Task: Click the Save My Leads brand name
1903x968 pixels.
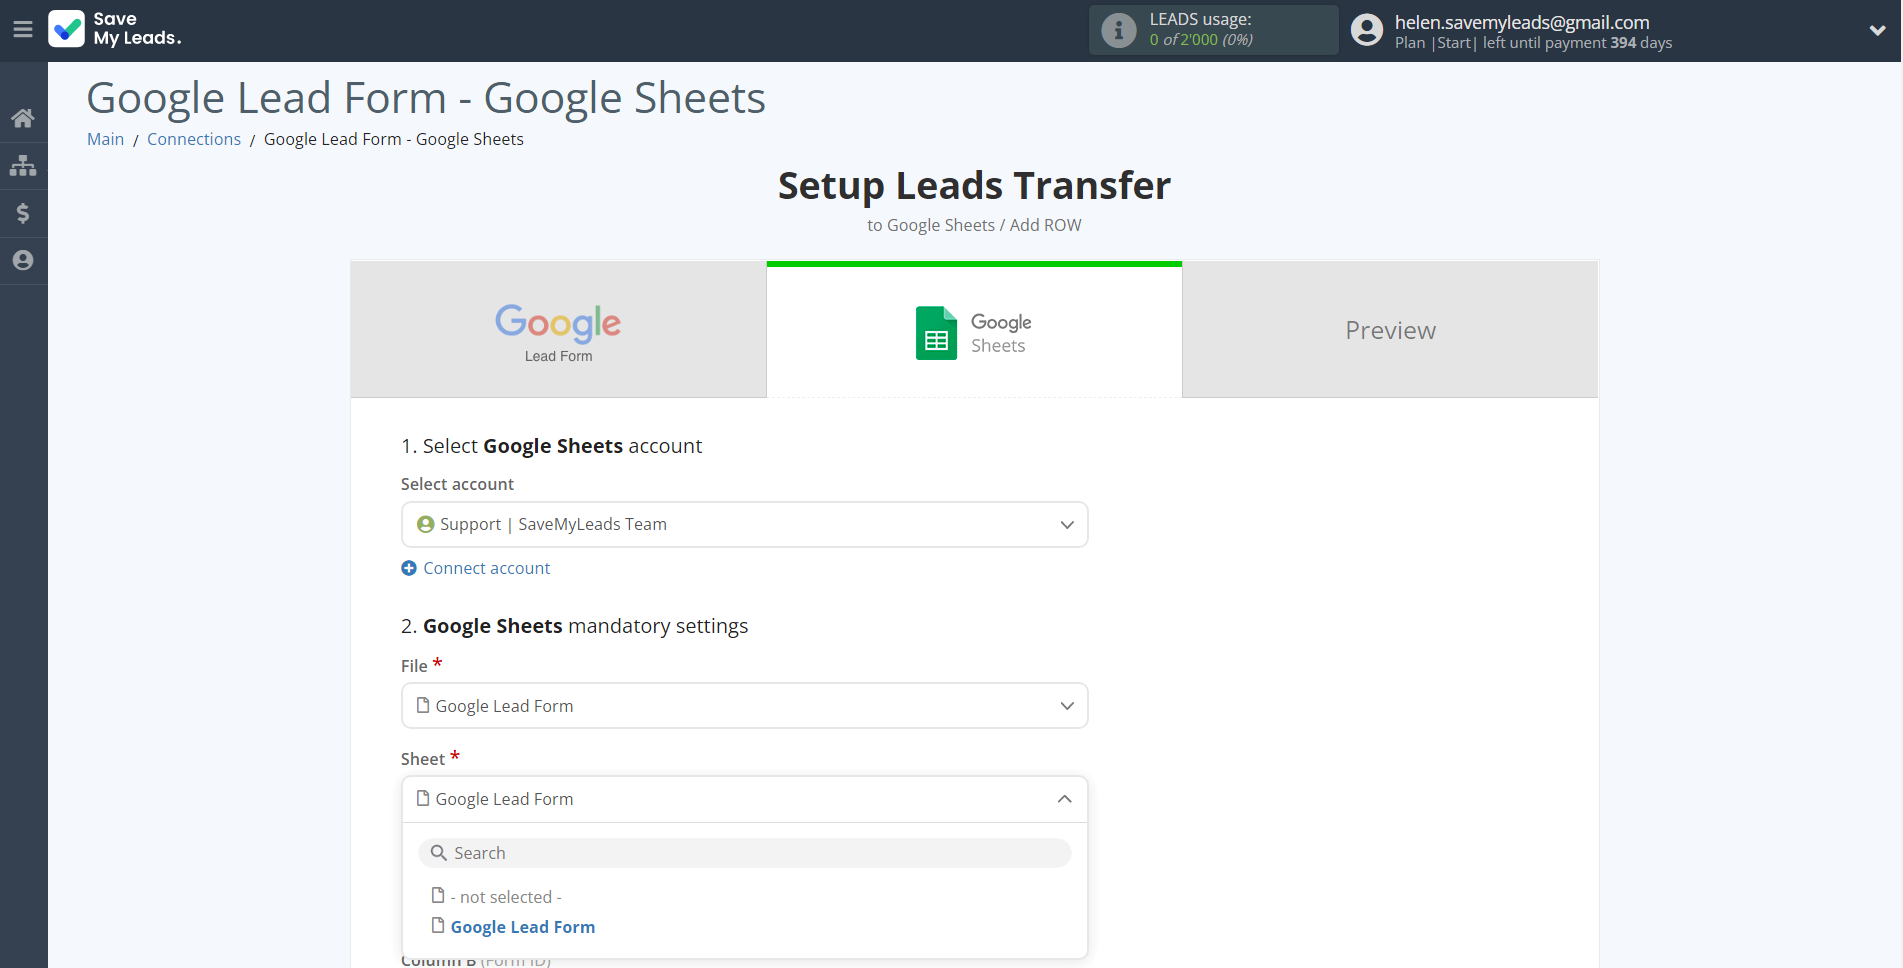Action: tap(137, 29)
